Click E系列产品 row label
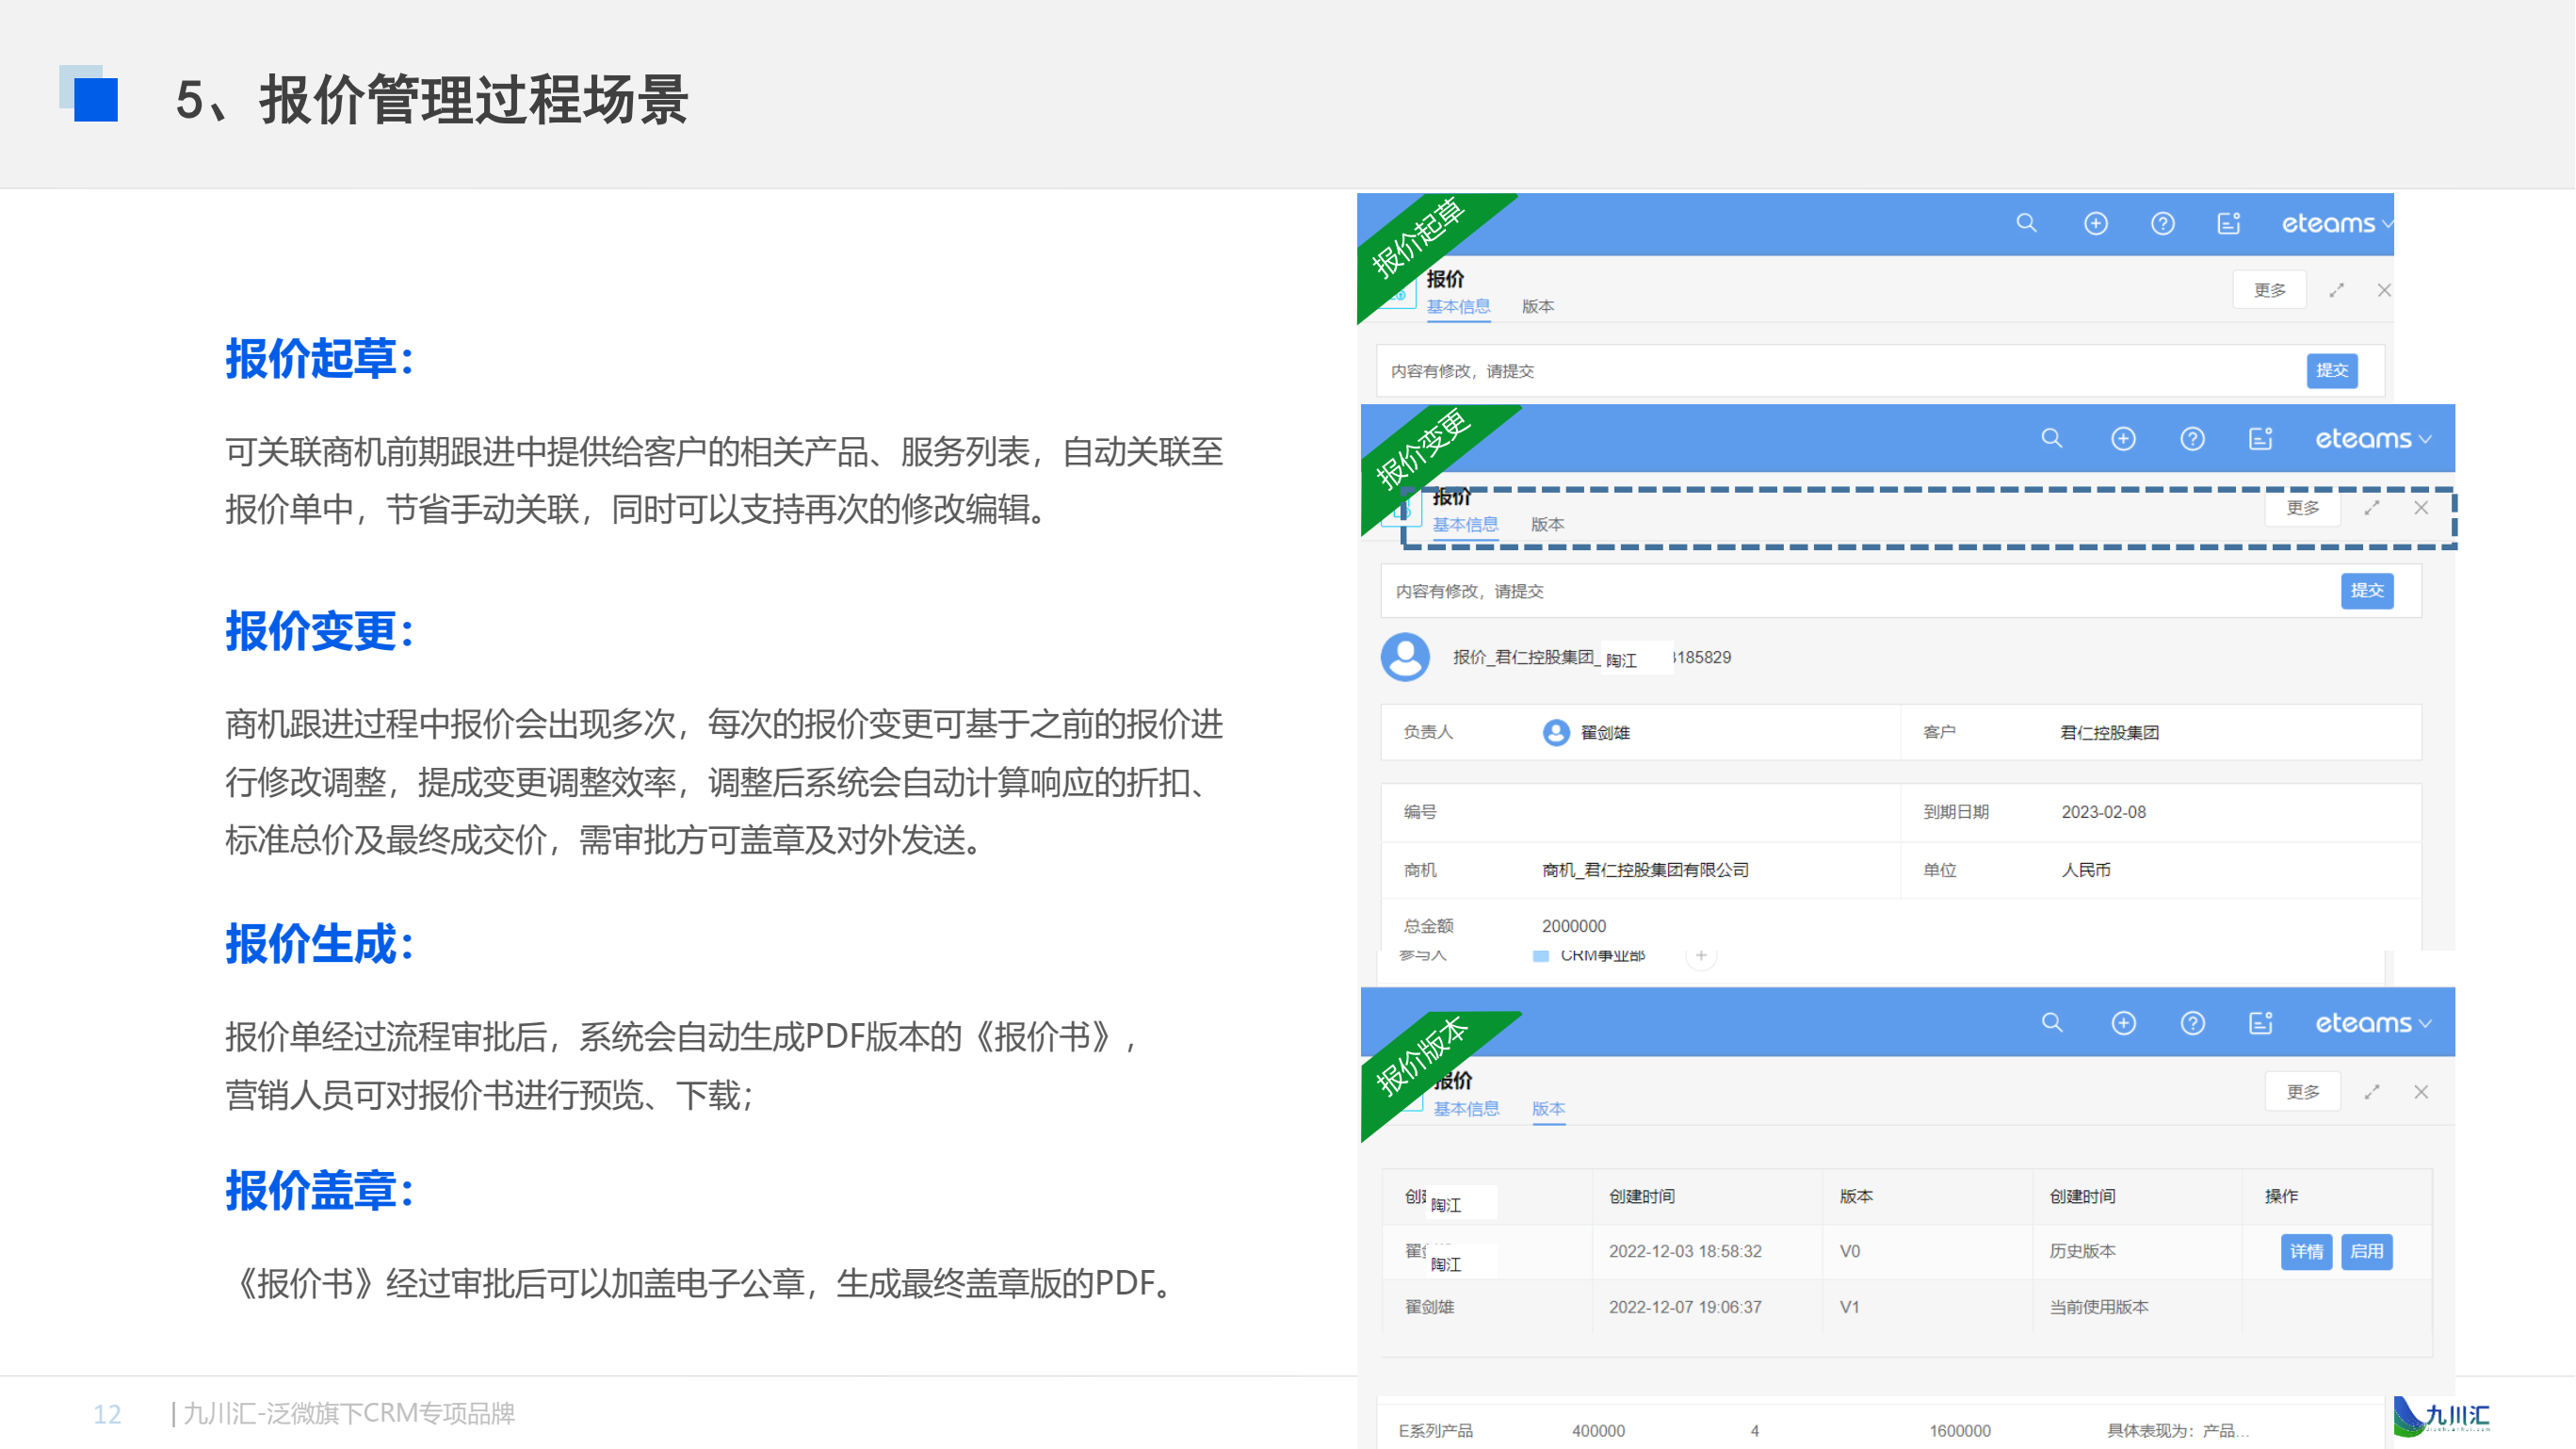 tap(1434, 1431)
